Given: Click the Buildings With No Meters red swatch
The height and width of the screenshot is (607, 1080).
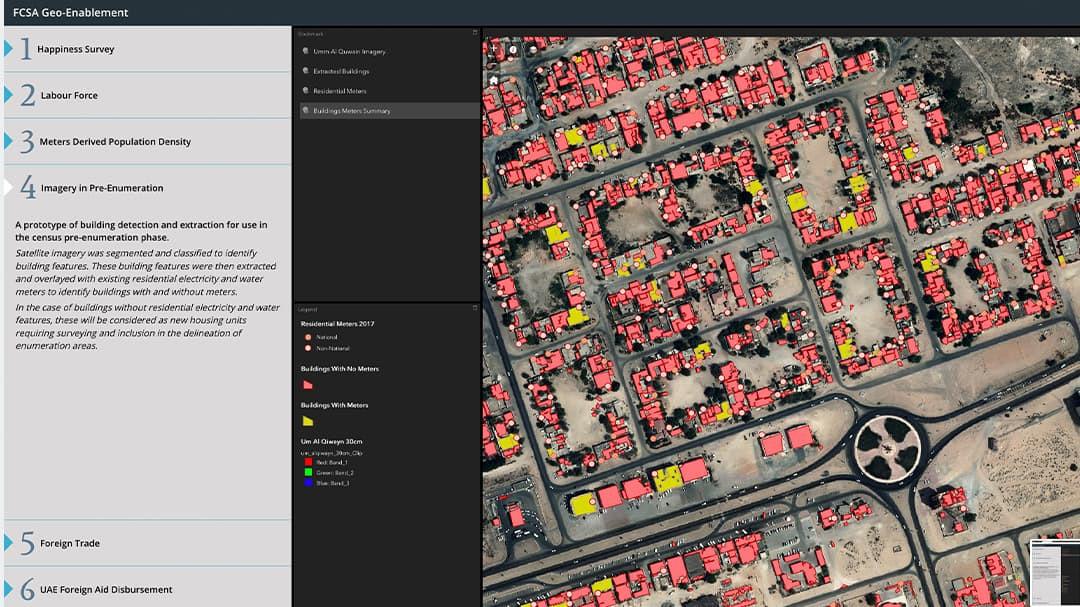Looking at the screenshot, I should click(x=308, y=385).
